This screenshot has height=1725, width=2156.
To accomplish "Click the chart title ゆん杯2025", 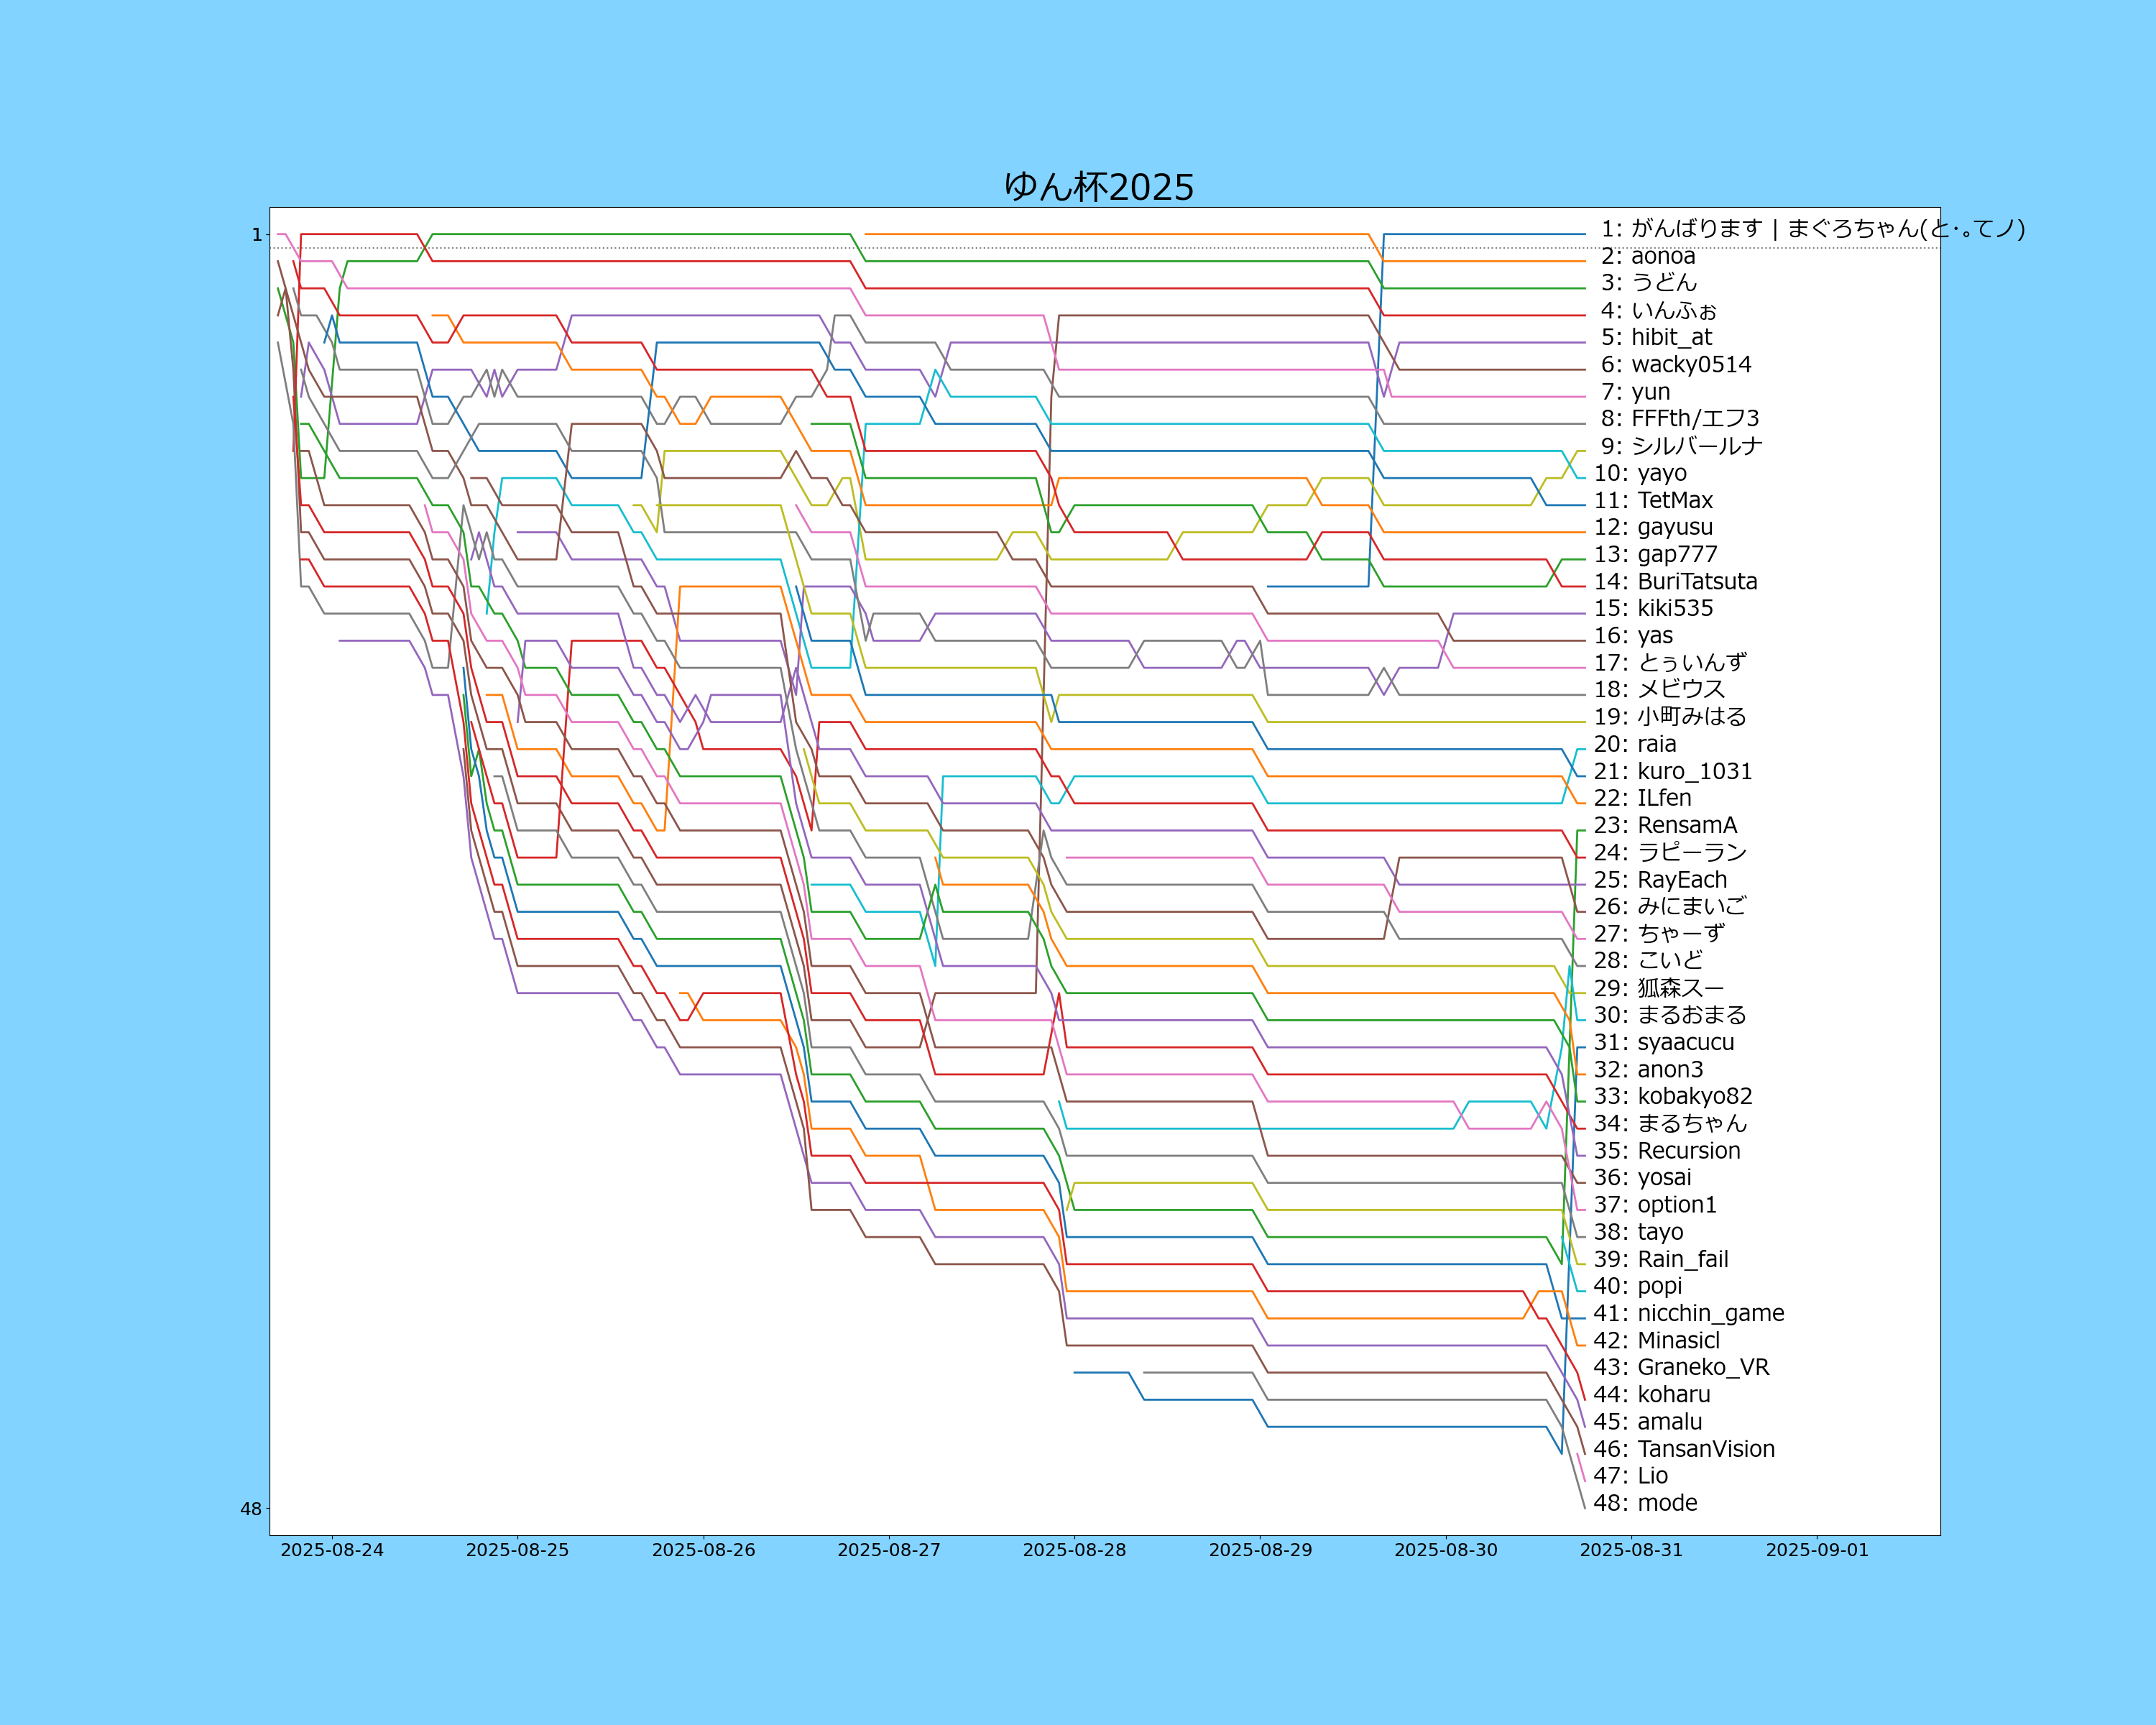I will coord(1099,187).
